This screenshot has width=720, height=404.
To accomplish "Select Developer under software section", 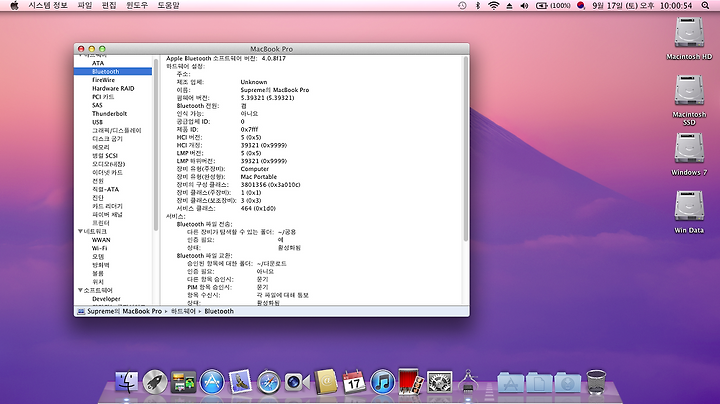I will (x=106, y=298).
